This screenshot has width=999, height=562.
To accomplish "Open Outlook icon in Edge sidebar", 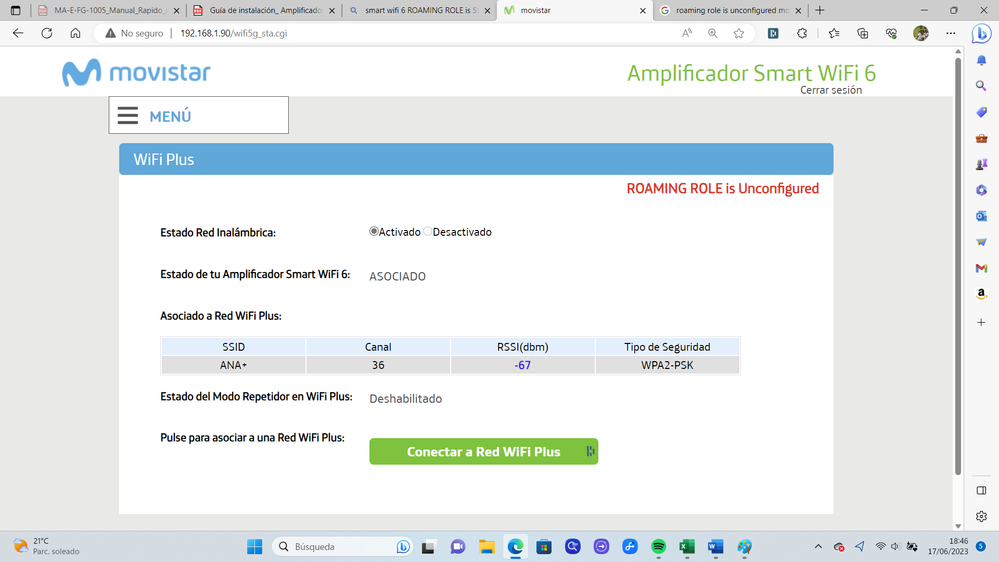I will tap(981, 216).
